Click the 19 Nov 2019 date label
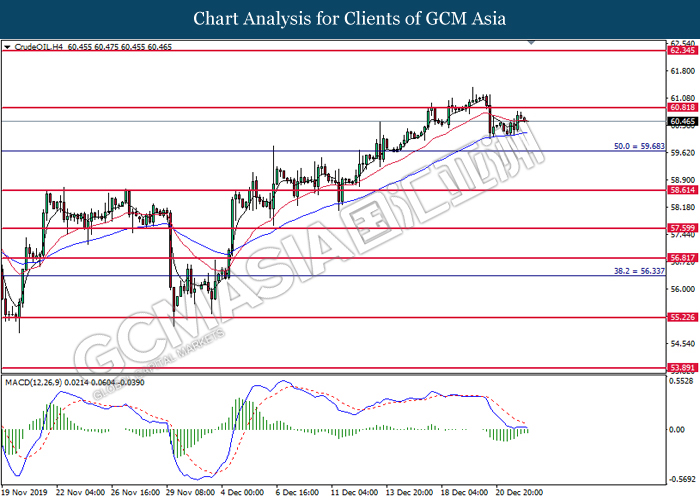 pyautogui.click(x=25, y=492)
